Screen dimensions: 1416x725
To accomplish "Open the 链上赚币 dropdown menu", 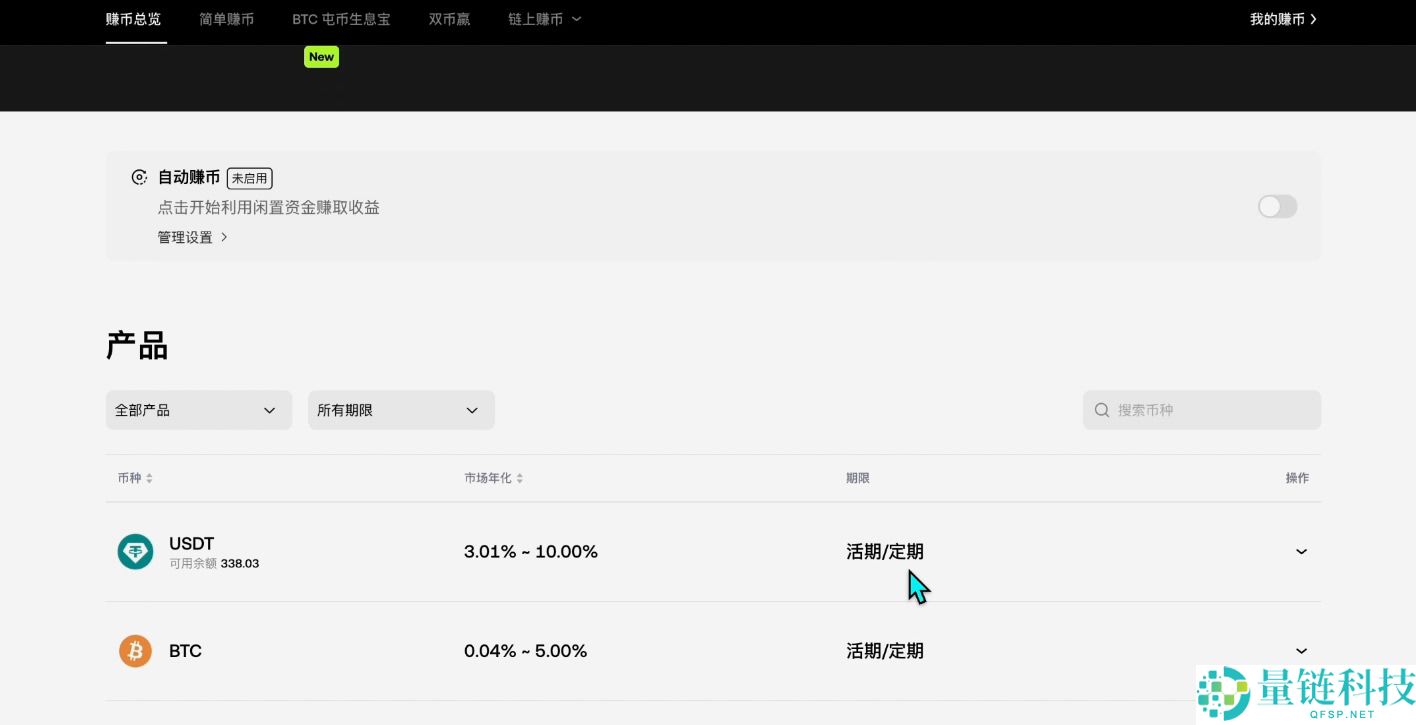I will 544,18.
